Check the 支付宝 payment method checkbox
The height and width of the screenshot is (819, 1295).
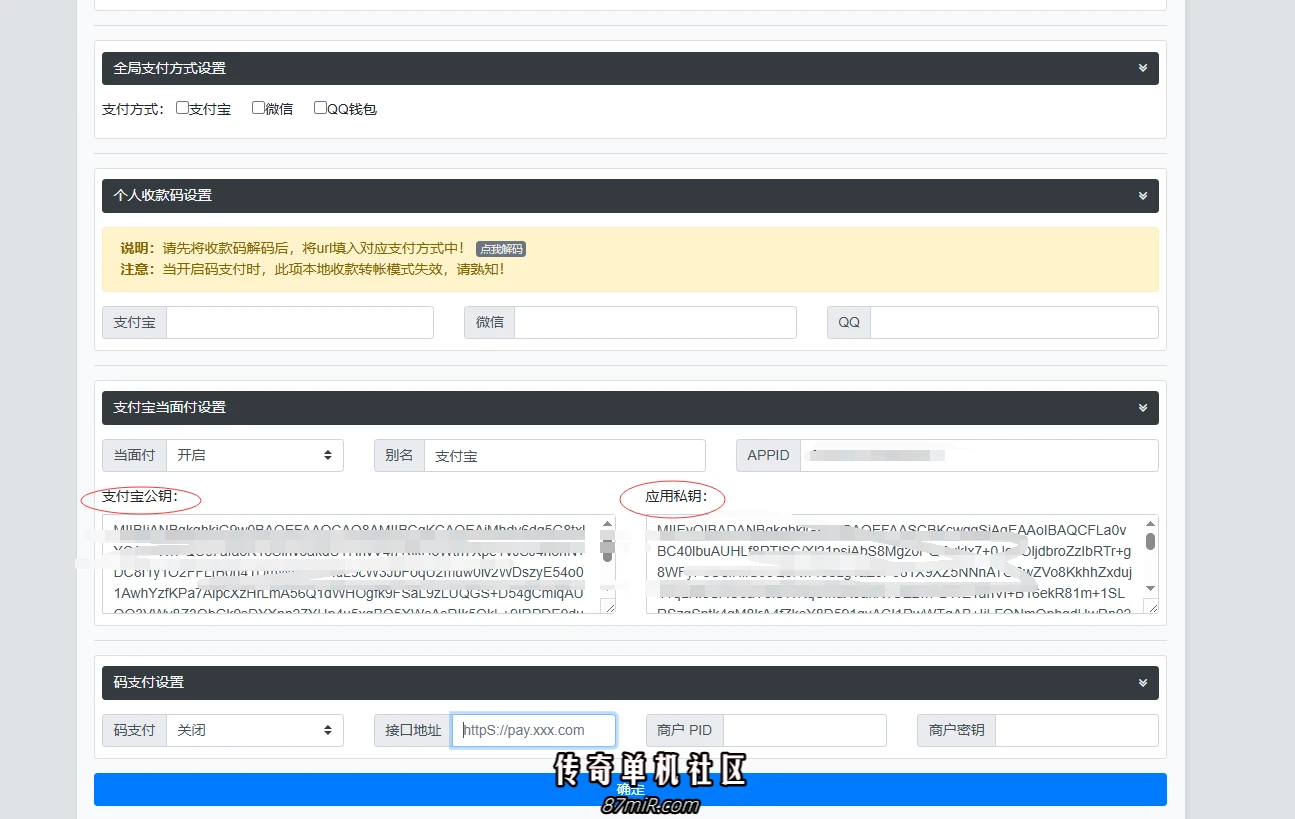(182, 108)
